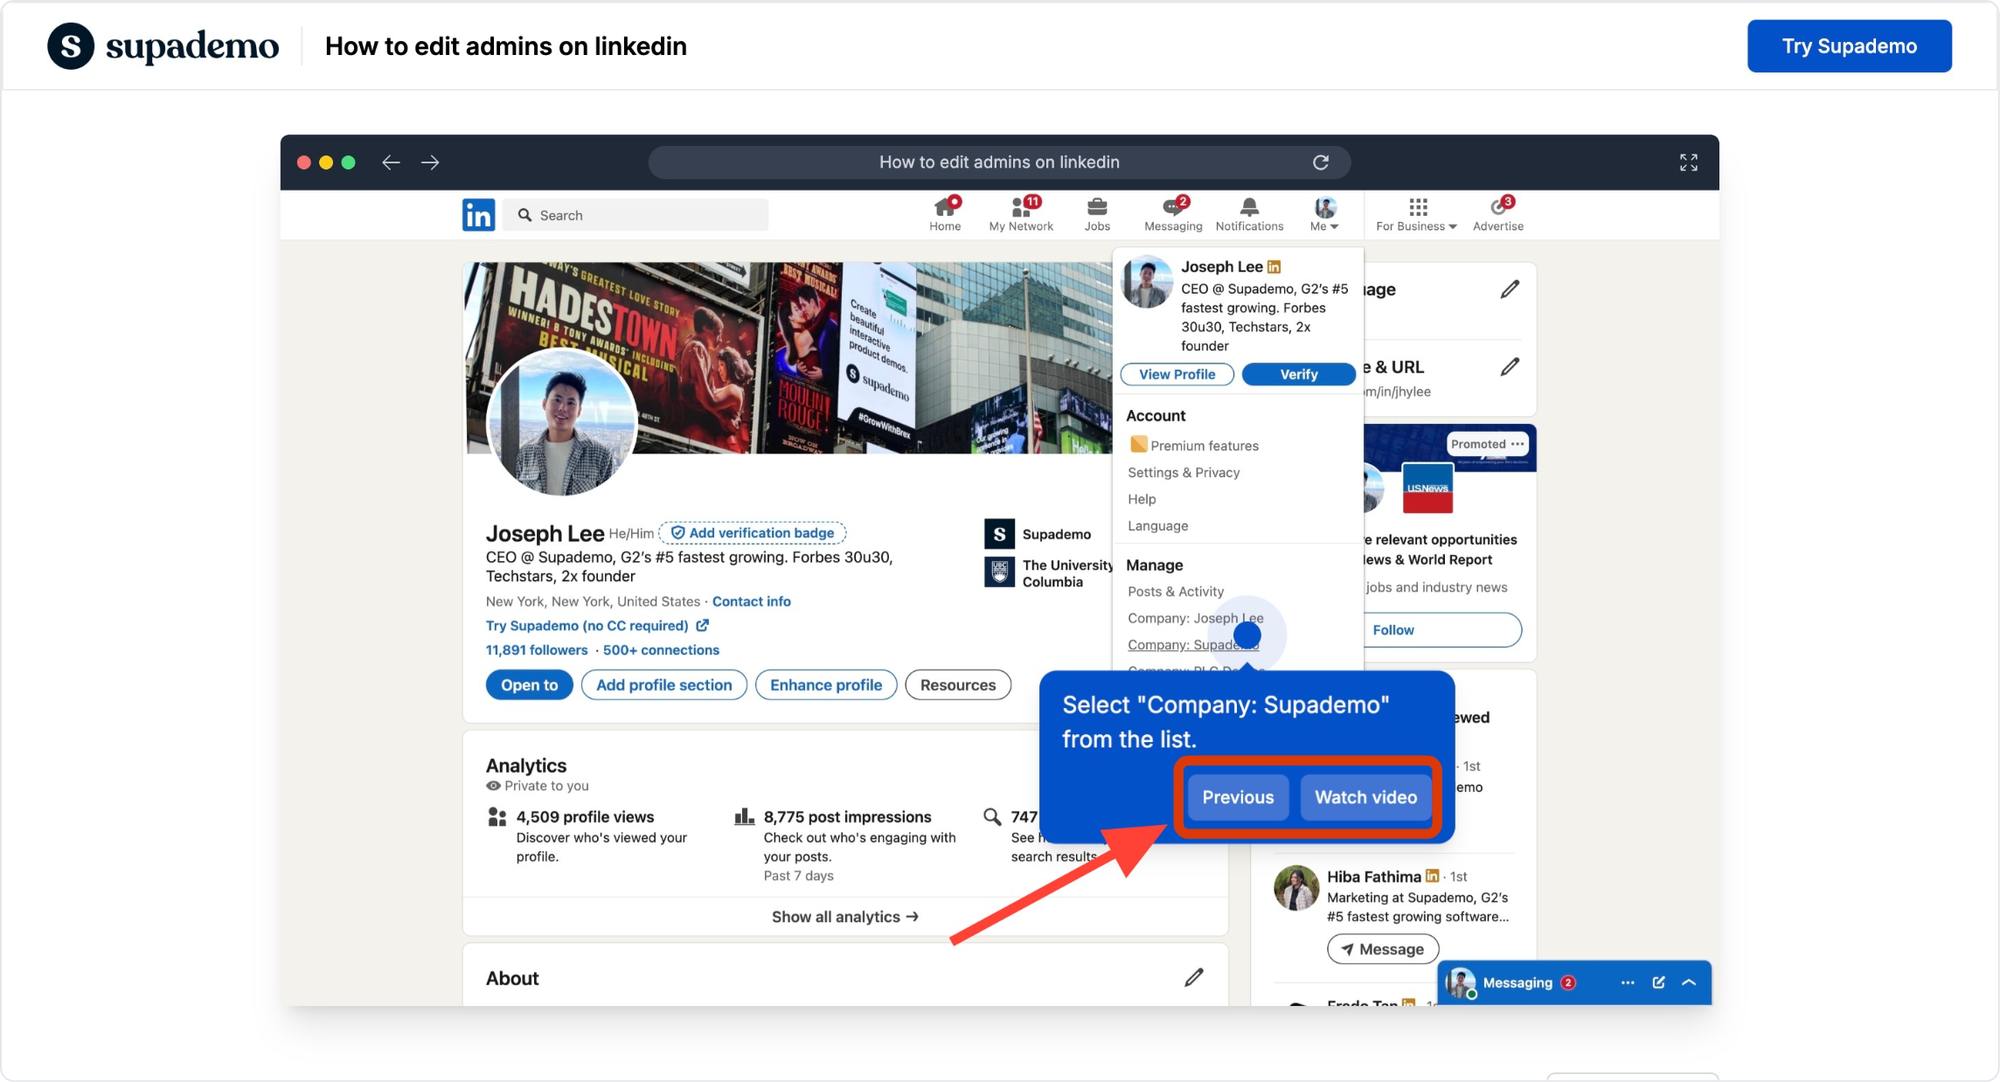The height and width of the screenshot is (1082, 2000).
Task: Click Hiba Fathima's profile photo
Action: pyautogui.click(x=1296, y=888)
